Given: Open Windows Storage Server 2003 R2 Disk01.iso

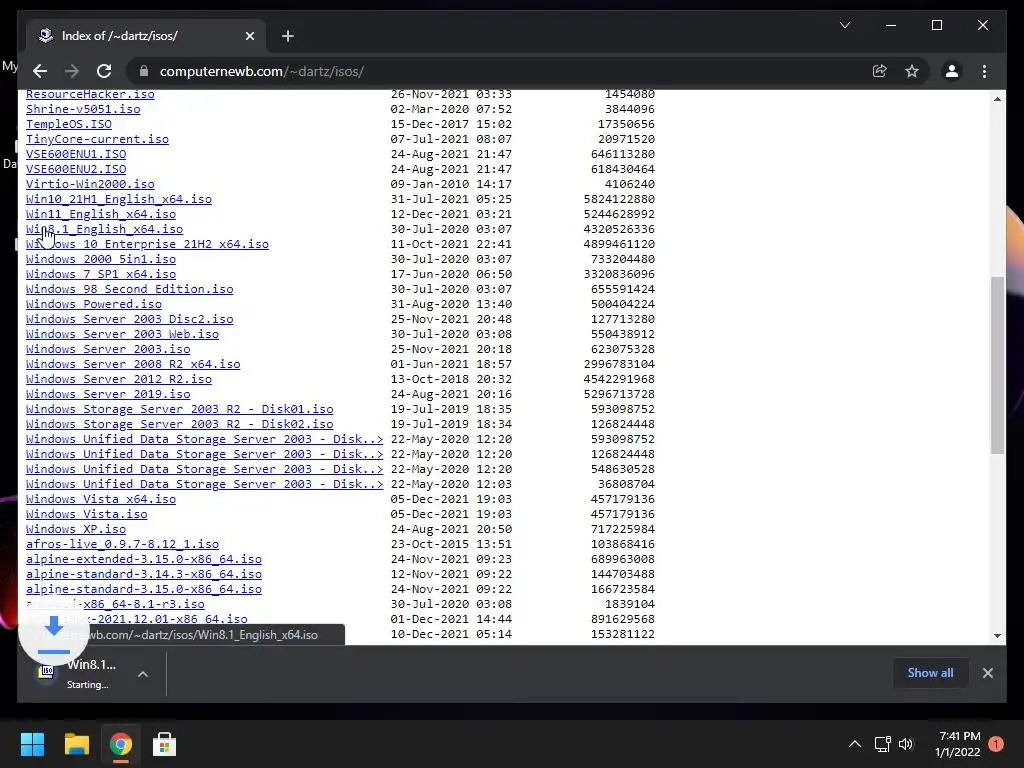Looking at the screenshot, I should click(x=180, y=409).
